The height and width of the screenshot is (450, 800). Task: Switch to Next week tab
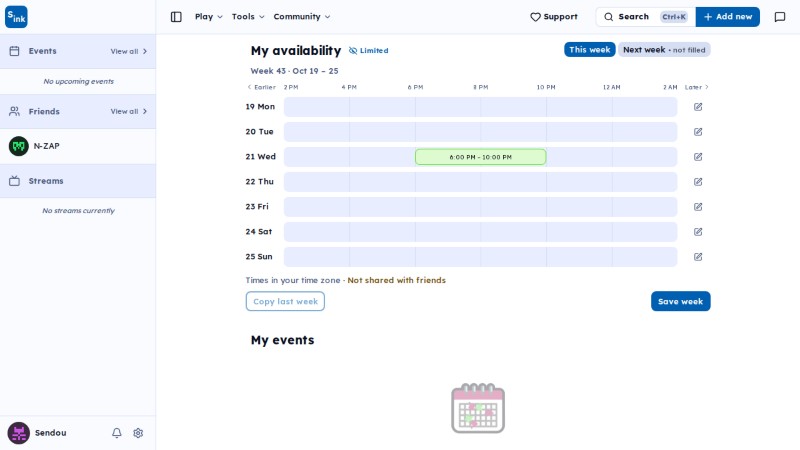pos(664,49)
